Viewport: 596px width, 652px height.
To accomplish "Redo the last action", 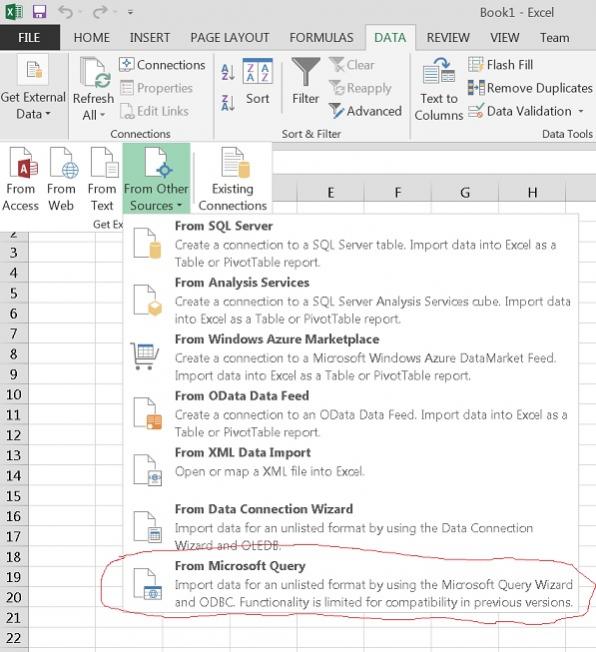I will click(100, 12).
